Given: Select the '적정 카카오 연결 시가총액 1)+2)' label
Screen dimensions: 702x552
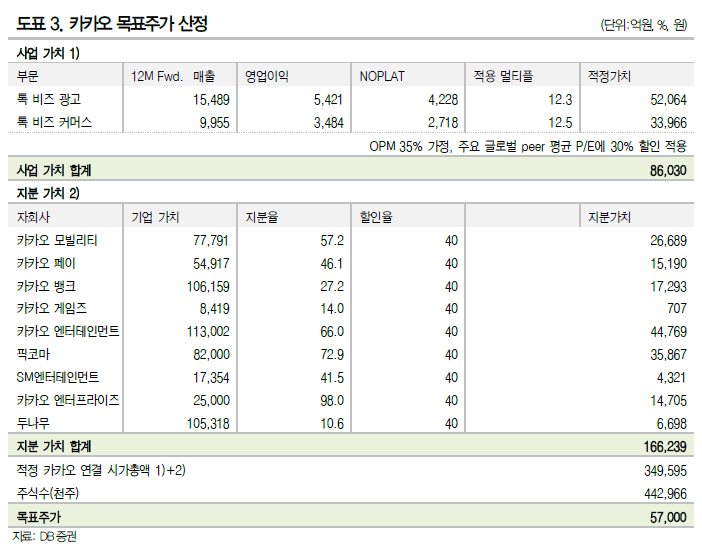Looking at the screenshot, I should [101, 470].
